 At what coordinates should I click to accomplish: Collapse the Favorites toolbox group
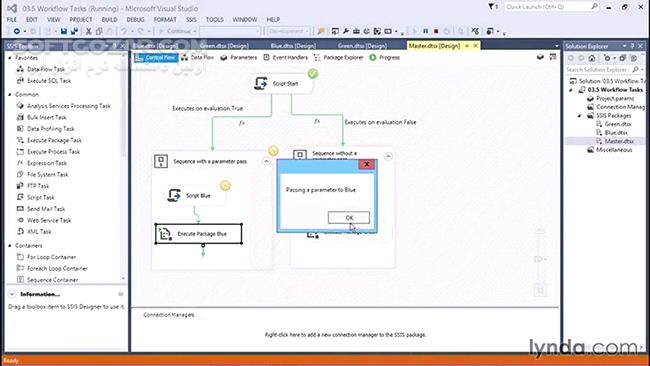[10, 58]
